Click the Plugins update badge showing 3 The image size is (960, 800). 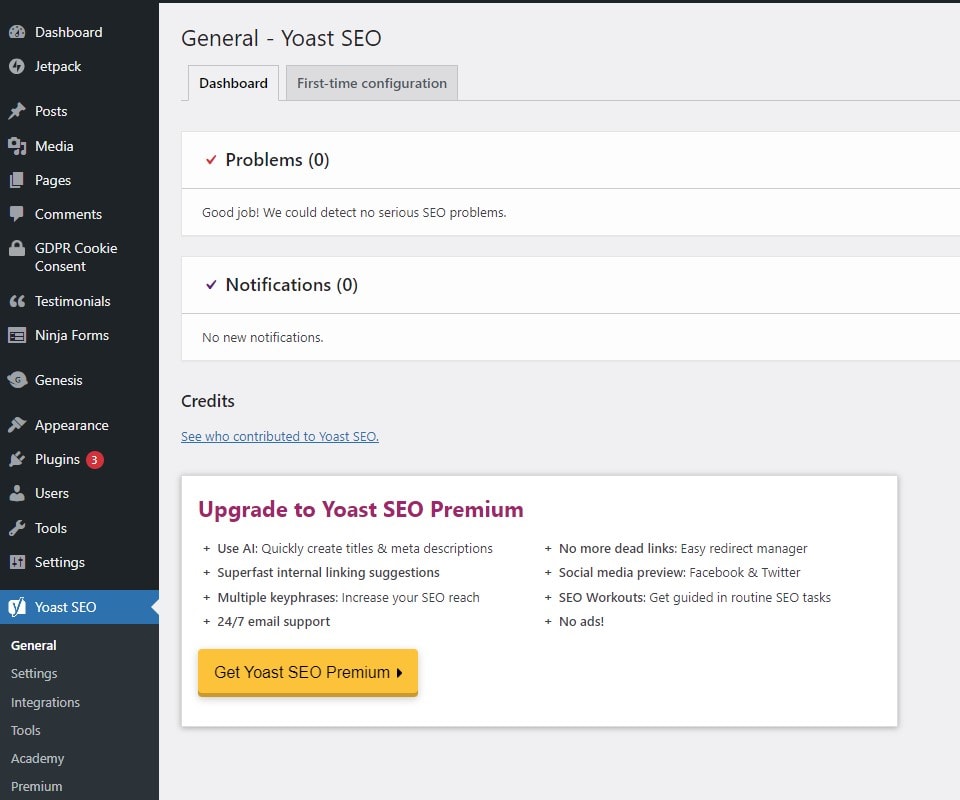click(94, 459)
